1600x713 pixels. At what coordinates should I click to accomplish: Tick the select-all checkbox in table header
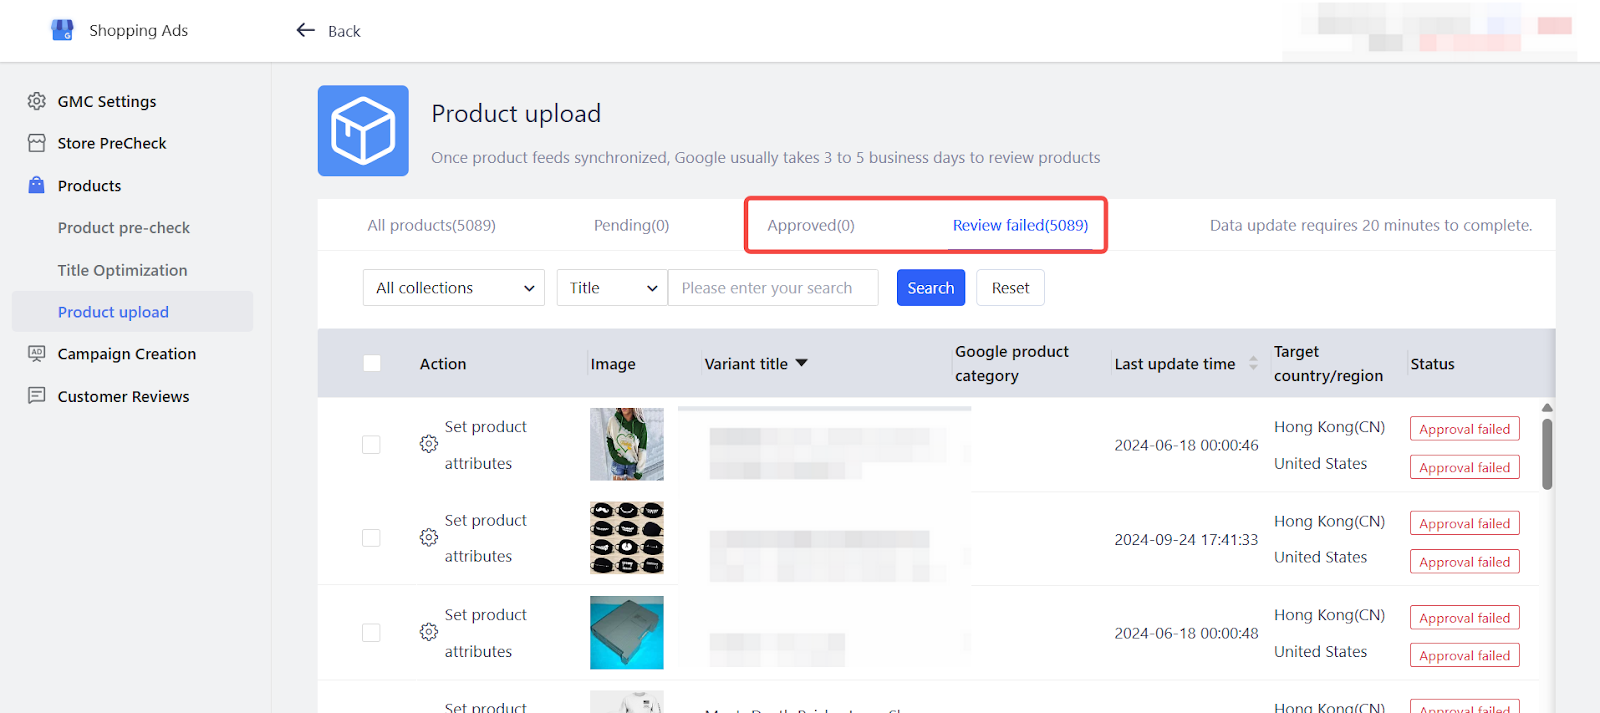[372, 363]
